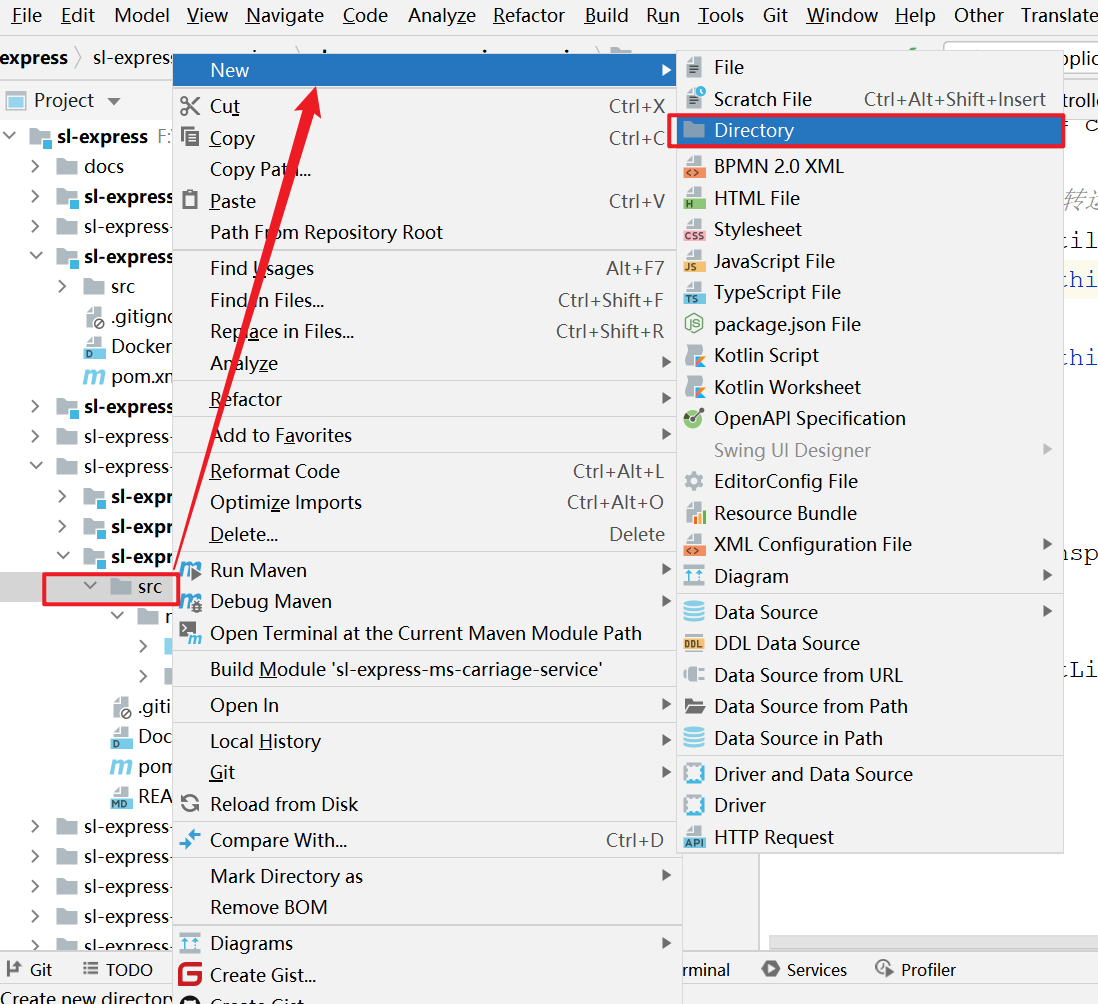The image size is (1098, 1004).
Task: Click the OpenAPI Specification icon
Action: click(x=694, y=418)
